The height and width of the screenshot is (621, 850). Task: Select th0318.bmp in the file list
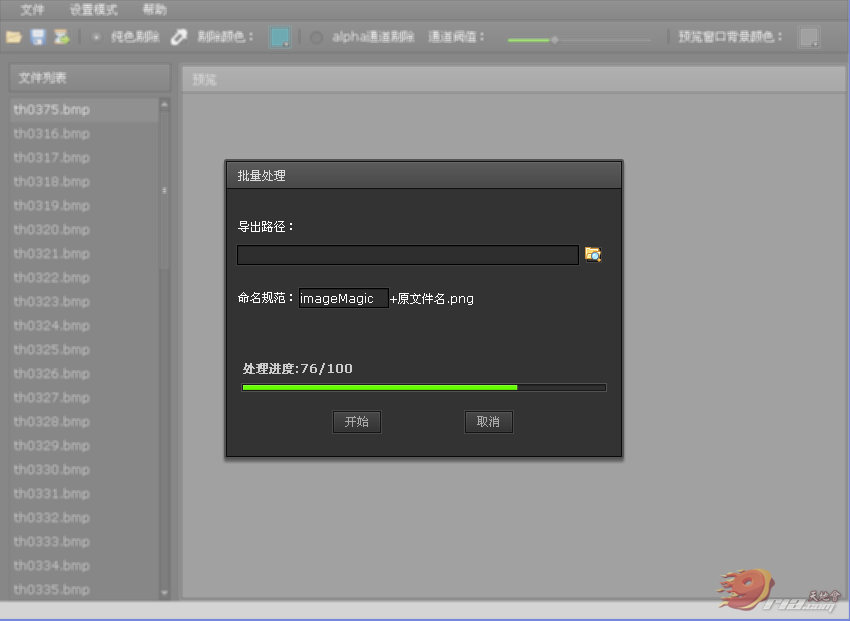point(84,182)
